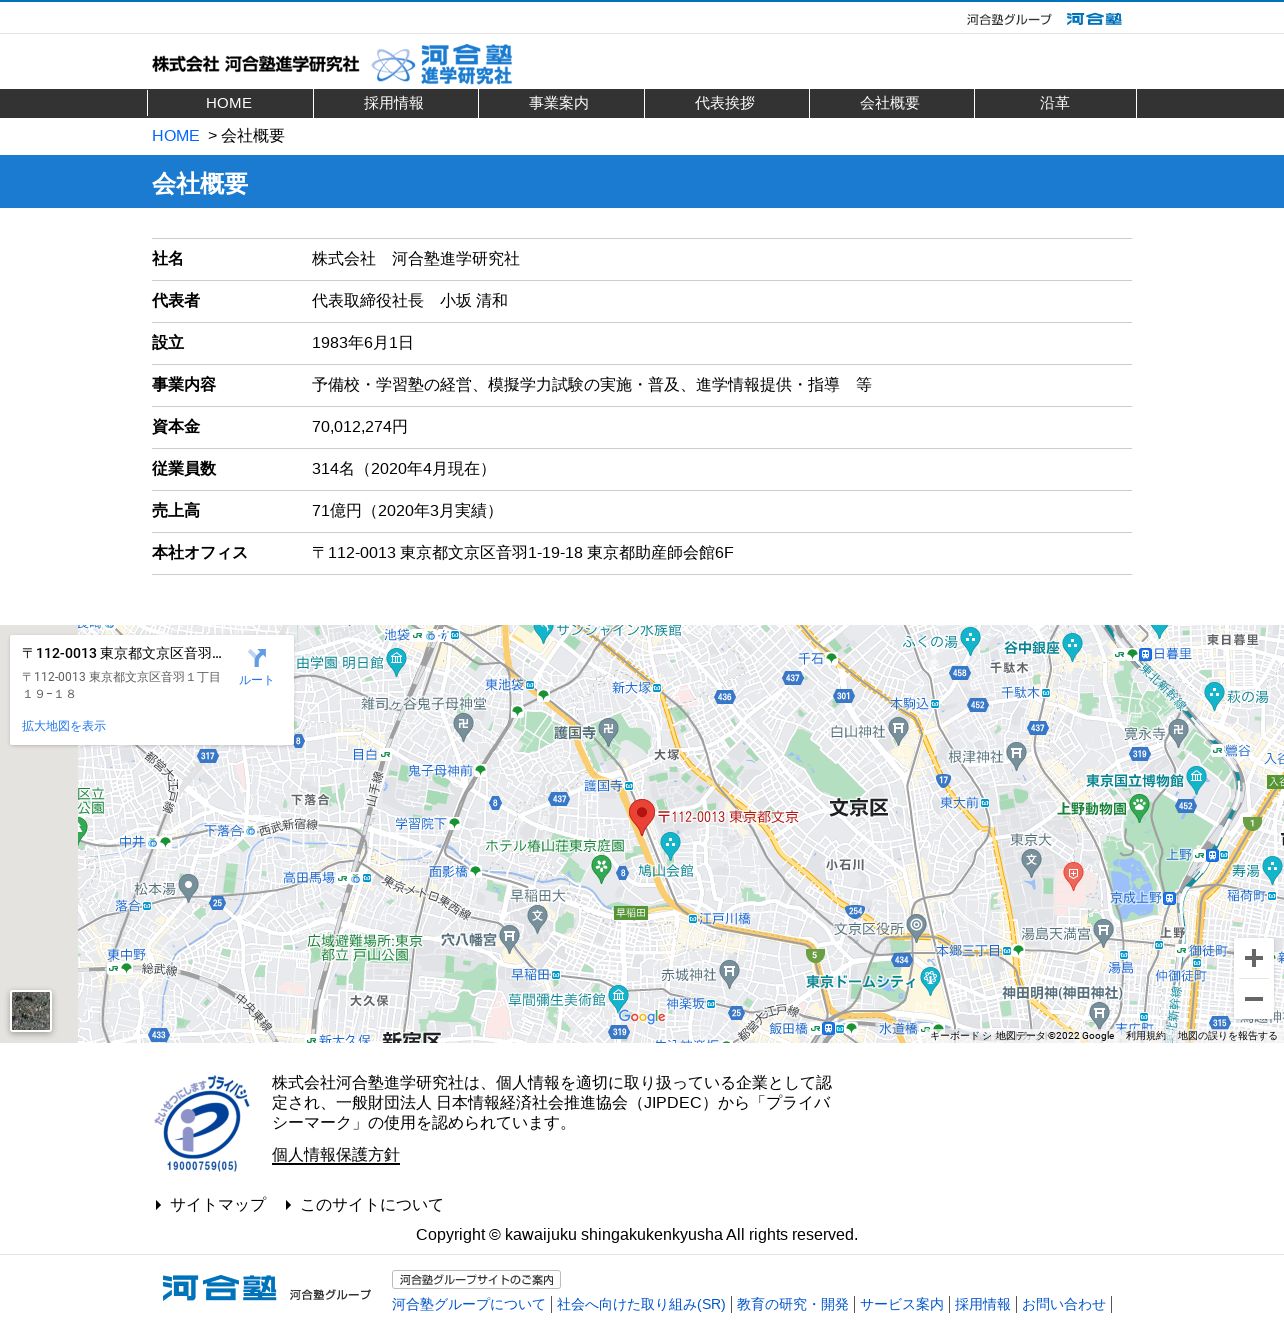Open 教育の研究・開発 footer link

[x=793, y=1305]
